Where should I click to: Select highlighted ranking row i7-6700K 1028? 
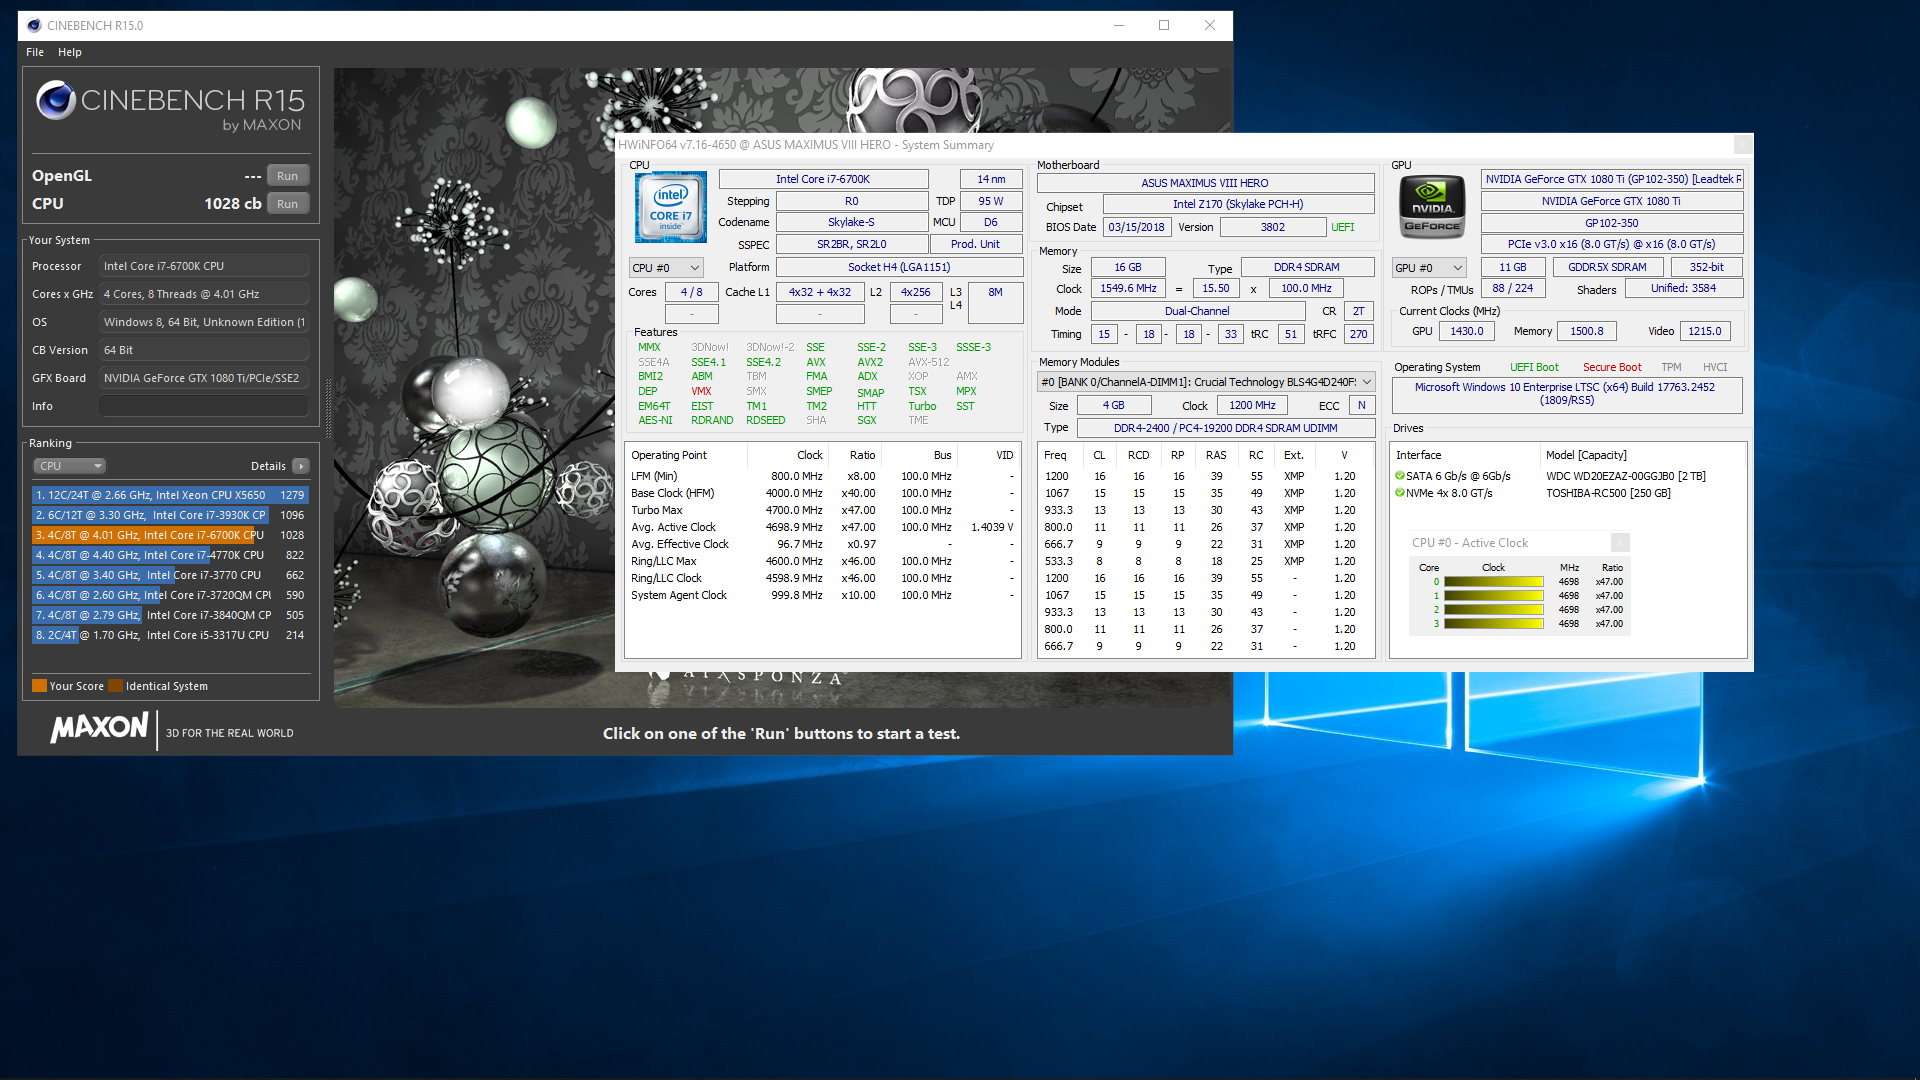pyautogui.click(x=170, y=535)
